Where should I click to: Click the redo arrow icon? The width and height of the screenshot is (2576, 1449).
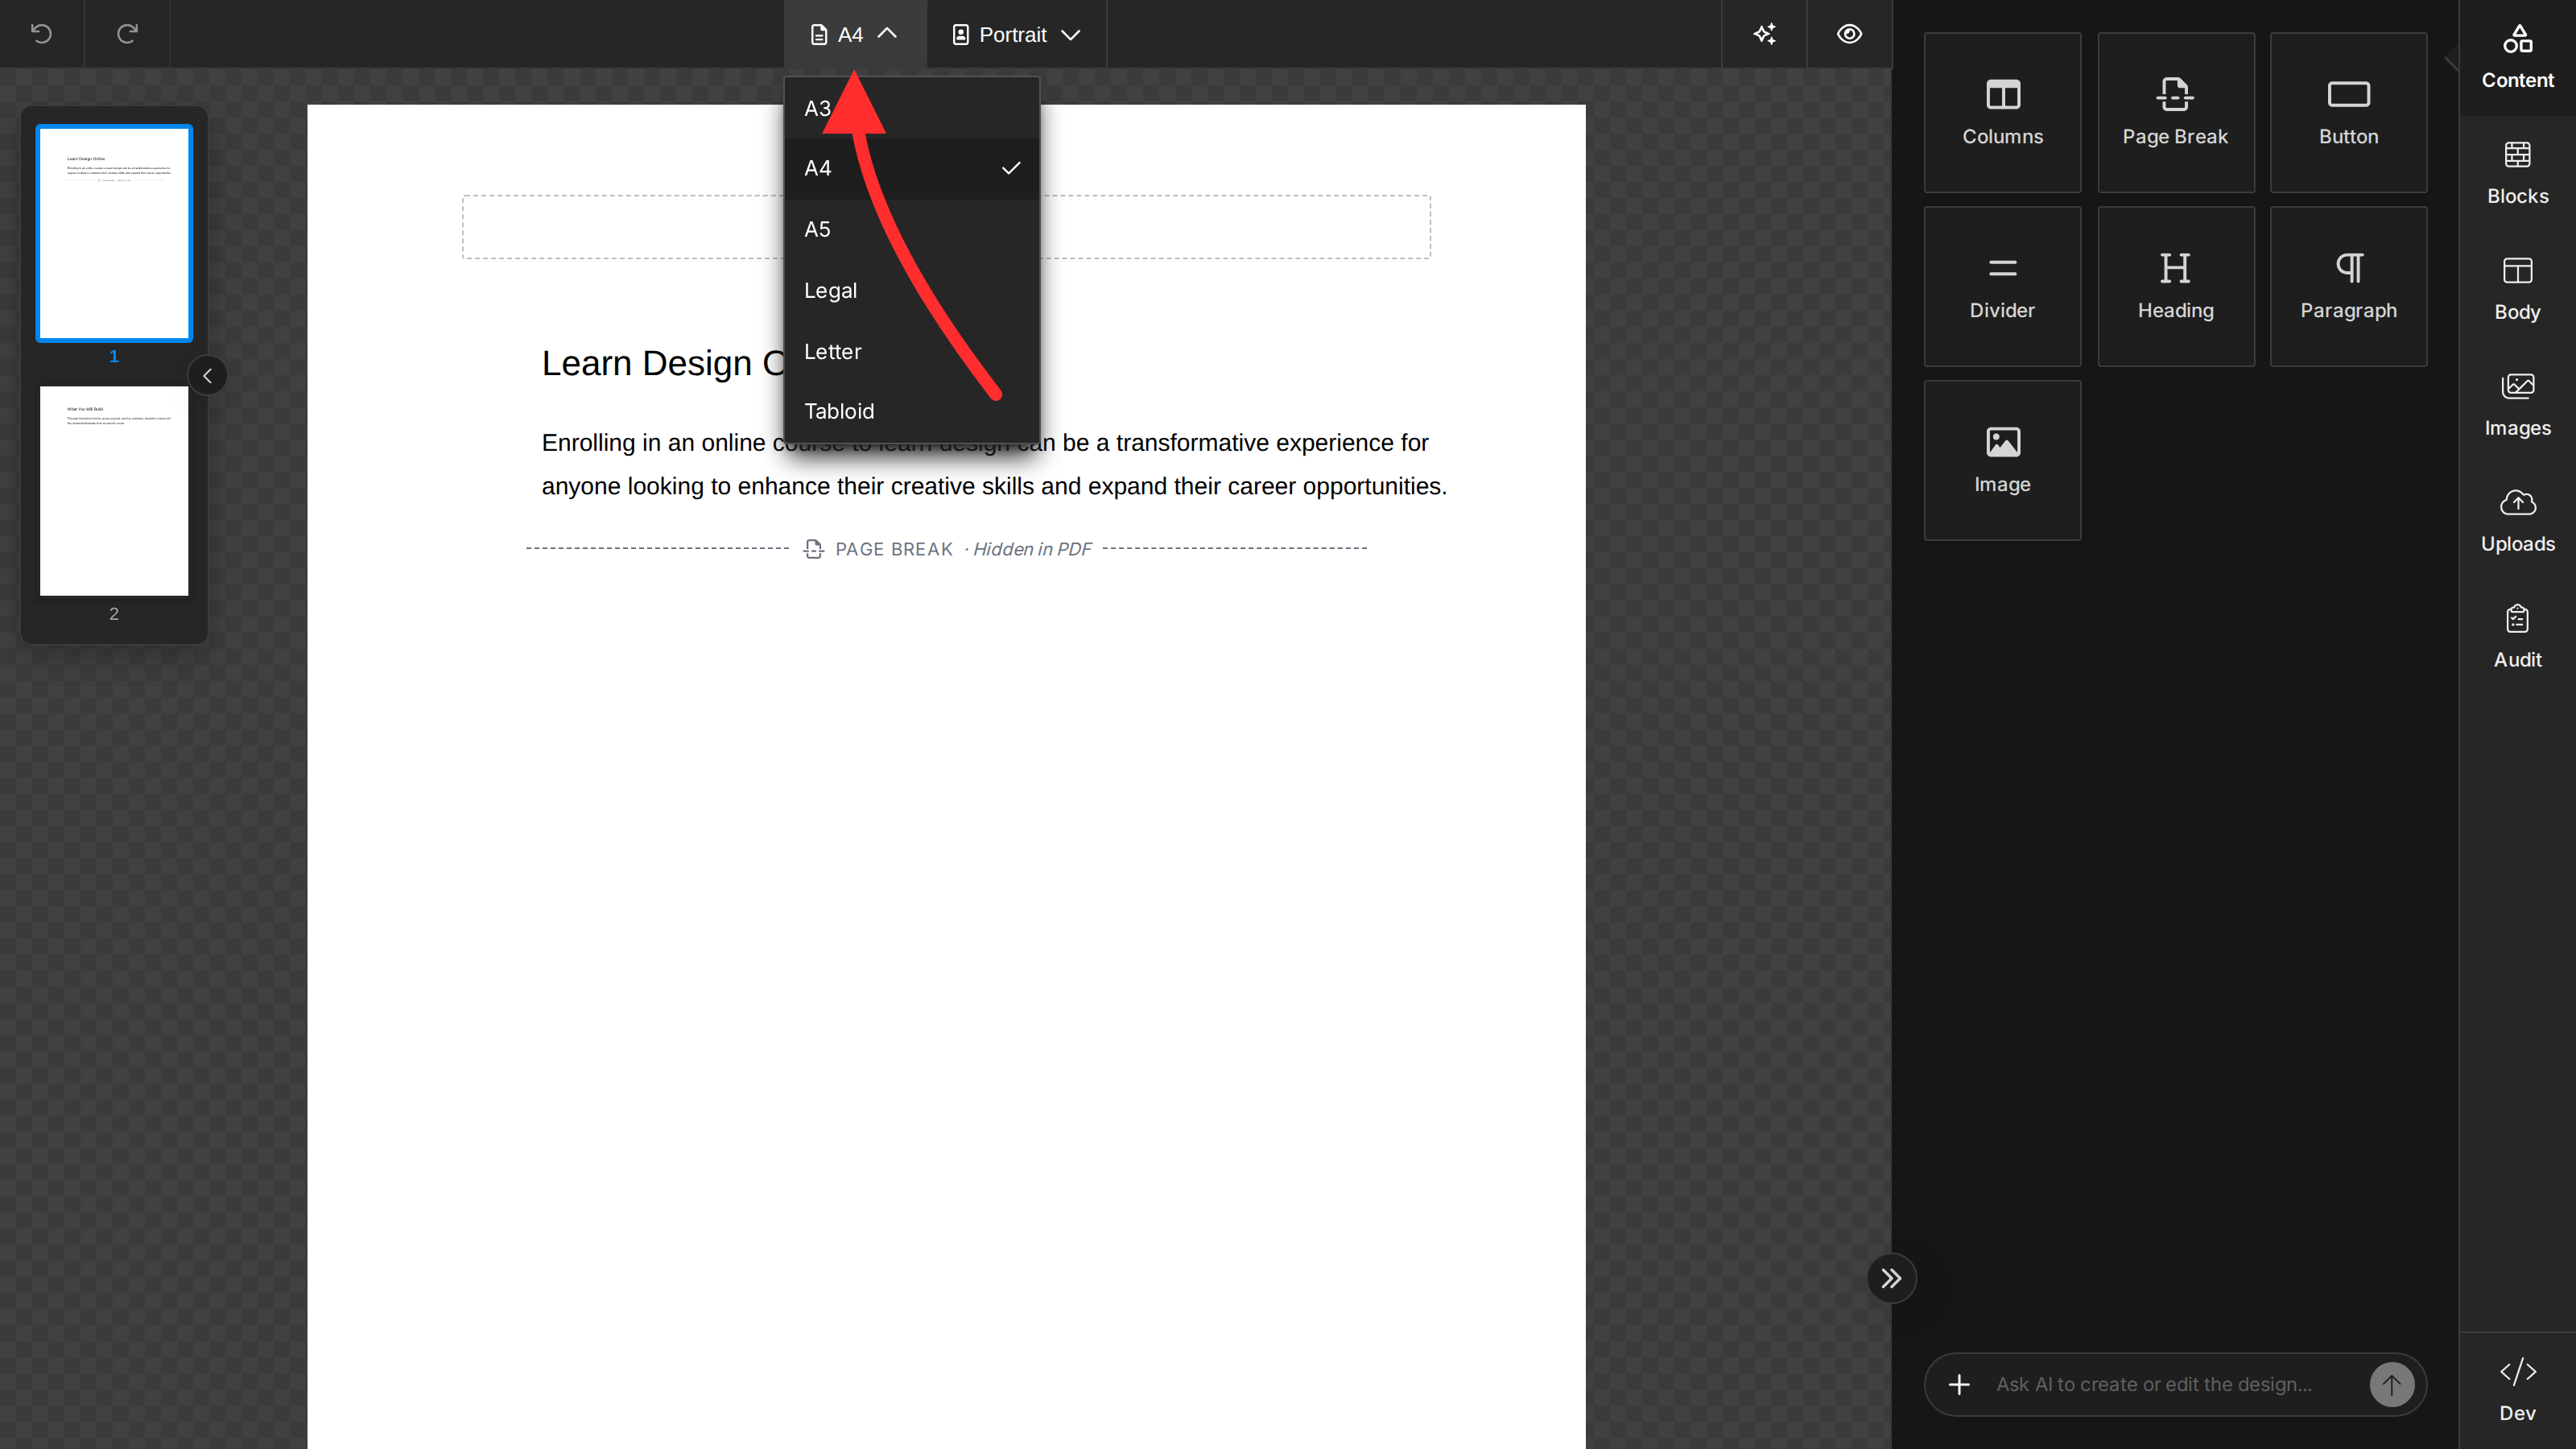pyautogui.click(x=127, y=34)
